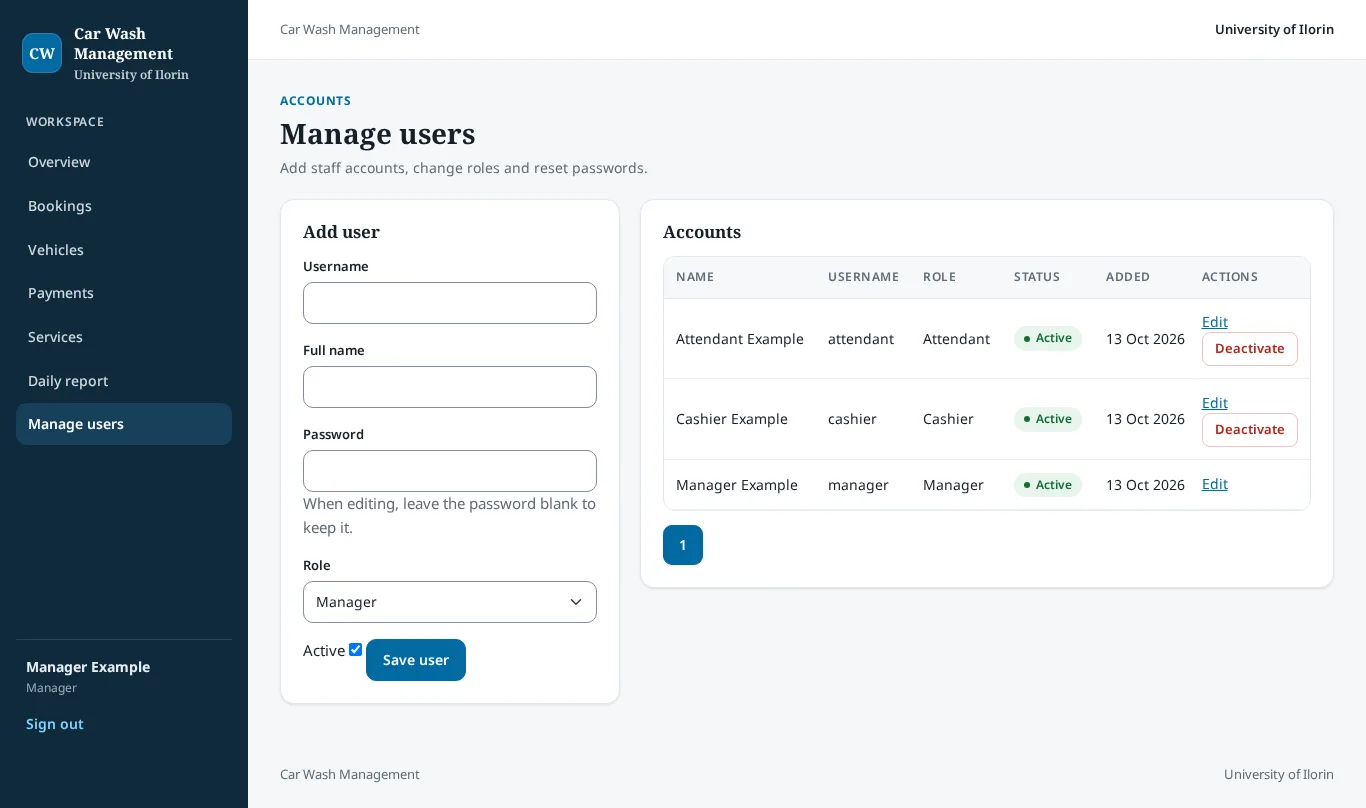Screen dimensions: 1366x808
Task: Click the Active status badge for manager
Action: pos(1048,485)
